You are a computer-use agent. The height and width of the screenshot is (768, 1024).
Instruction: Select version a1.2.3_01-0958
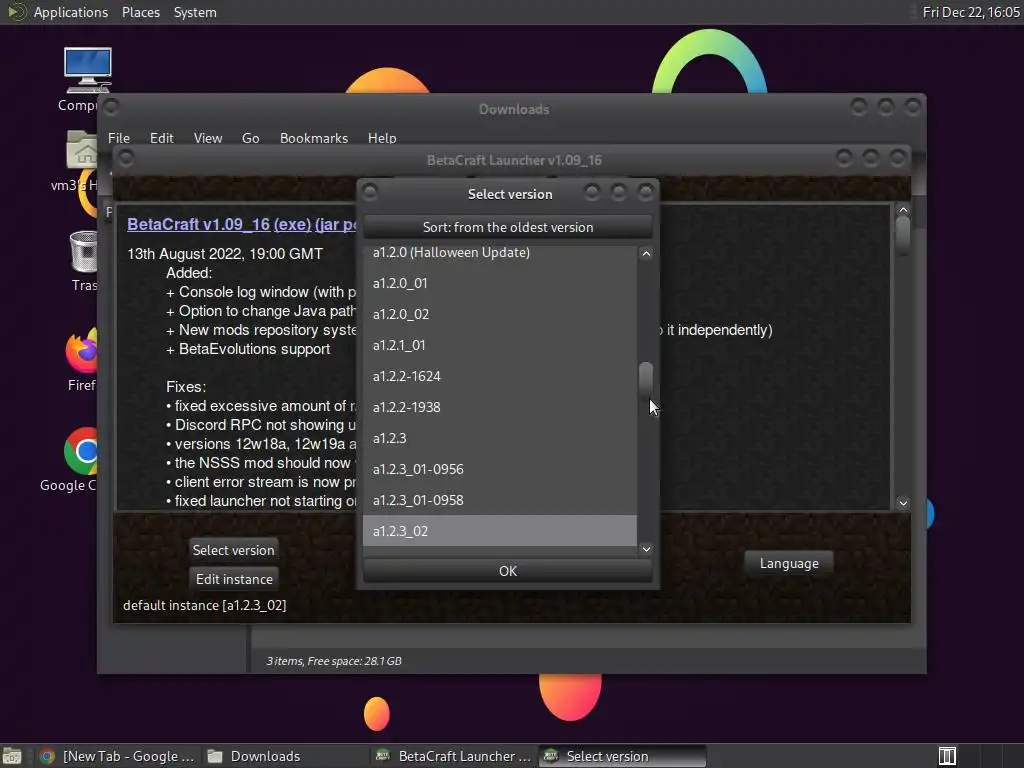[x=500, y=500]
